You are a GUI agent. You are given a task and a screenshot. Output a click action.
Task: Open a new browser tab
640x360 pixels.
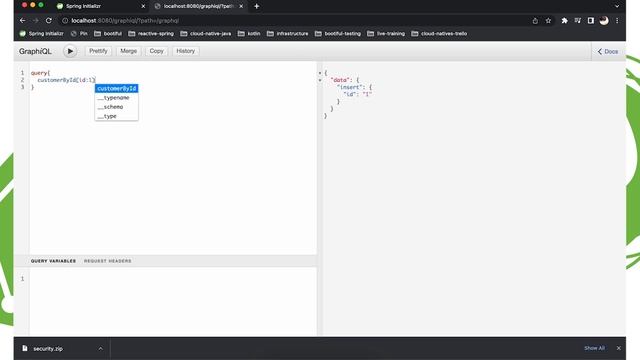(256, 6)
